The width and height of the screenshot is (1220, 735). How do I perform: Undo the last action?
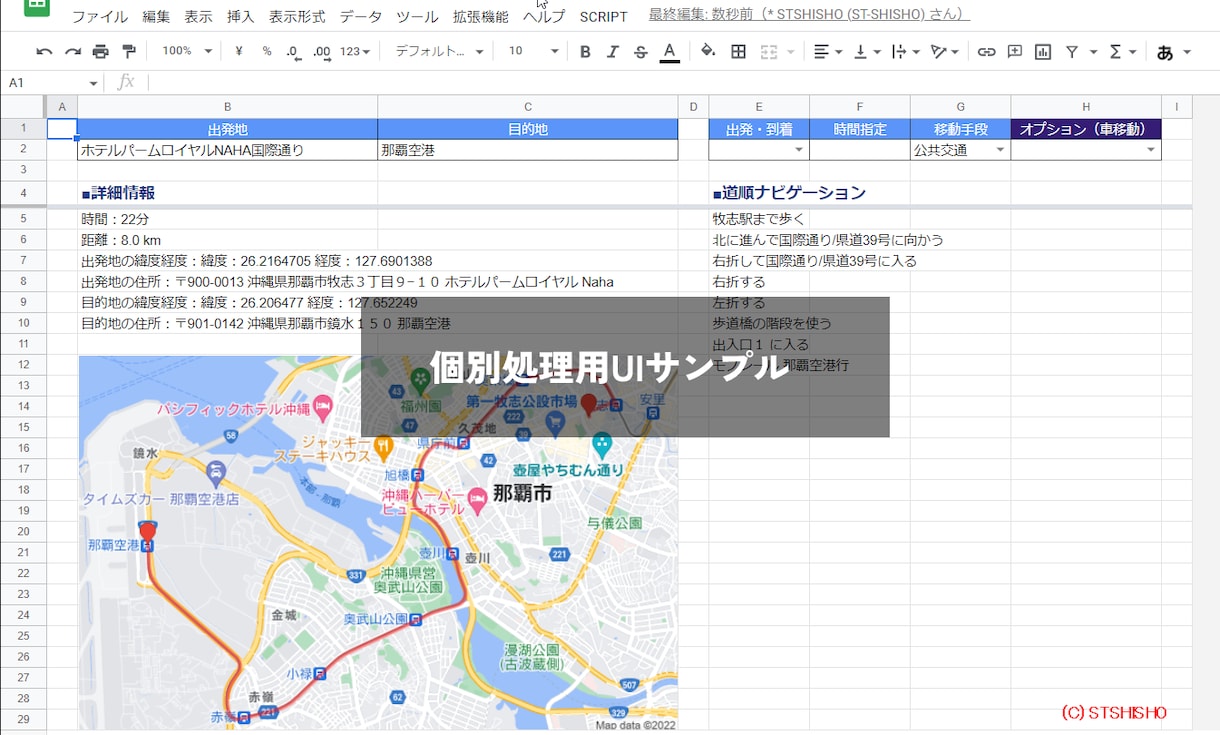[x=44, y=51]
